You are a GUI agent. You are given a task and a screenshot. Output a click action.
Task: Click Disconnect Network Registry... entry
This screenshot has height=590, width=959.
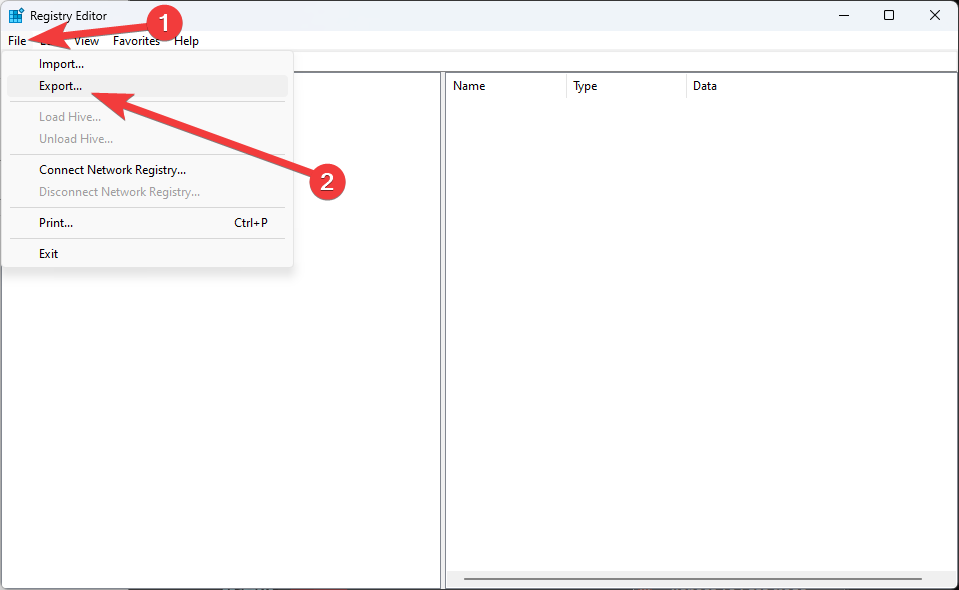(119, 192)
